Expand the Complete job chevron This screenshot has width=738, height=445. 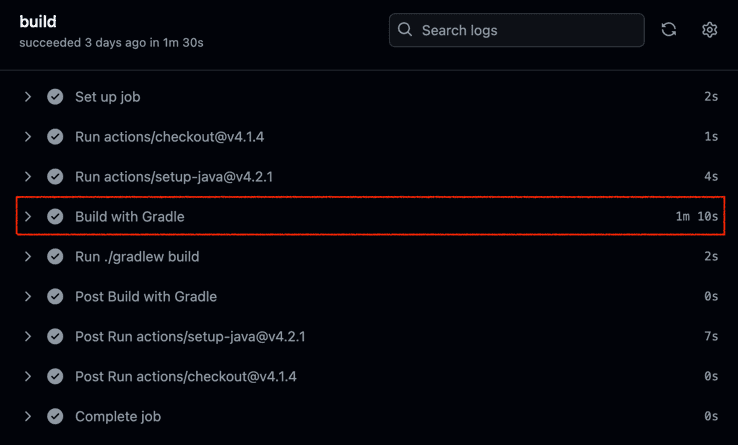click(28, 416)
